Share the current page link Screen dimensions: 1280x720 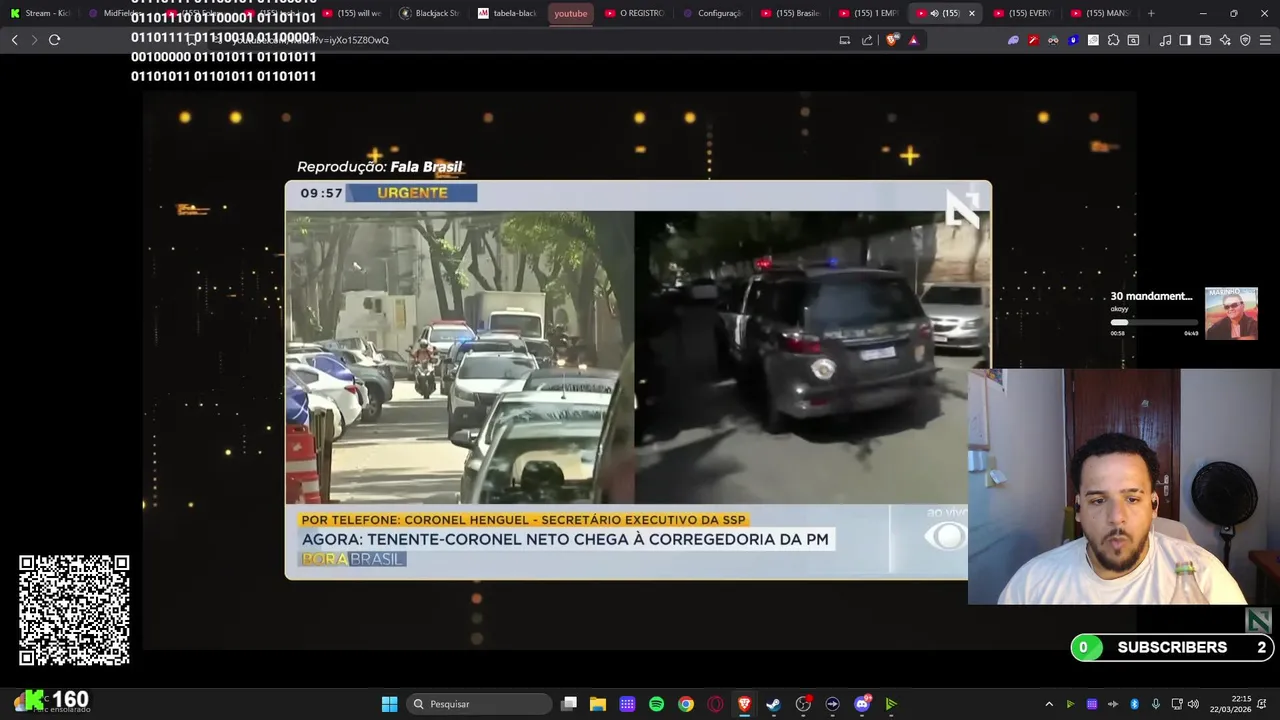(867, 40)
